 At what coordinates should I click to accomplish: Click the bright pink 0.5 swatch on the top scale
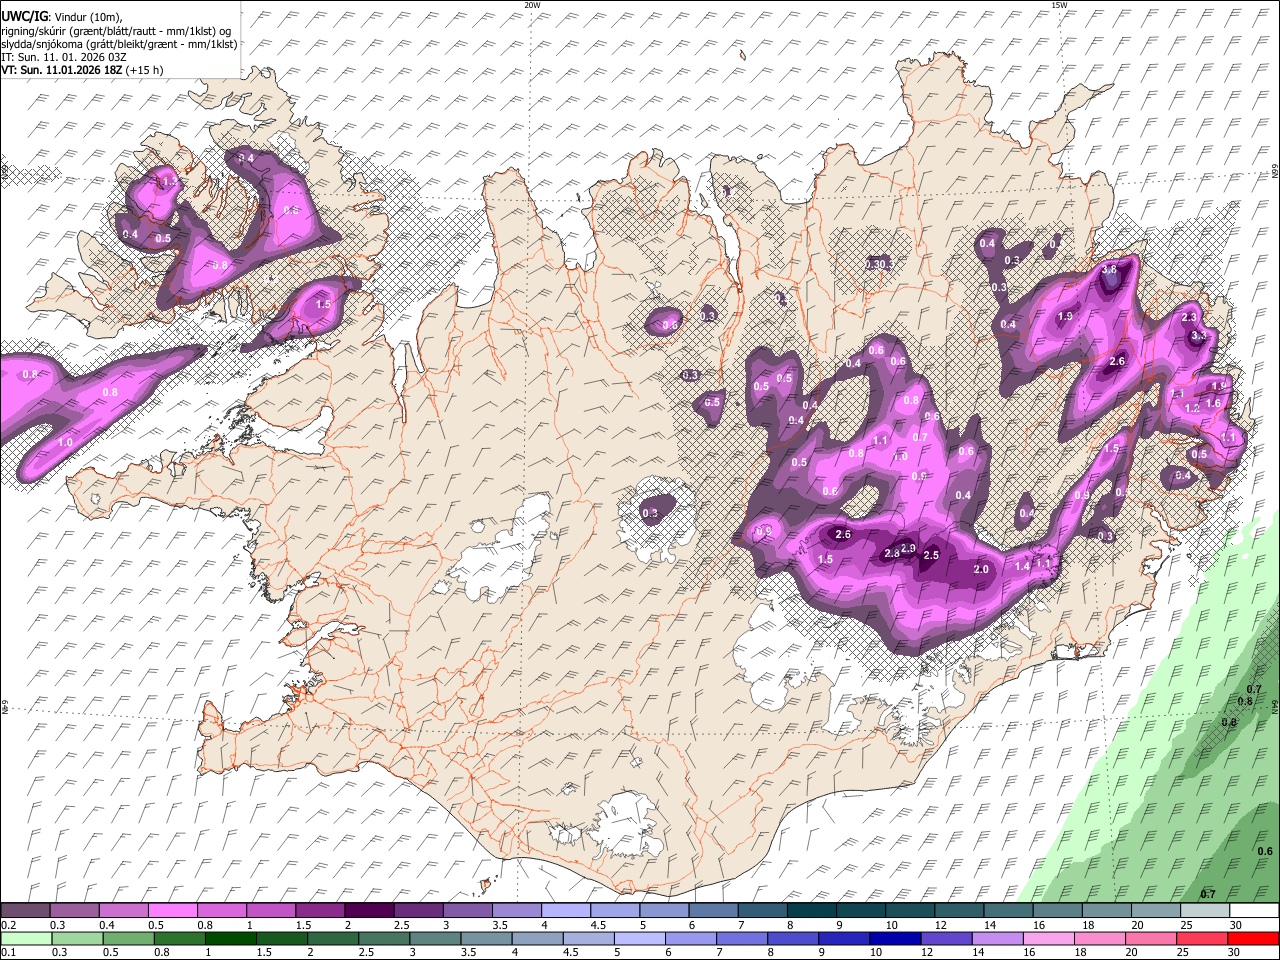(174, 910)
